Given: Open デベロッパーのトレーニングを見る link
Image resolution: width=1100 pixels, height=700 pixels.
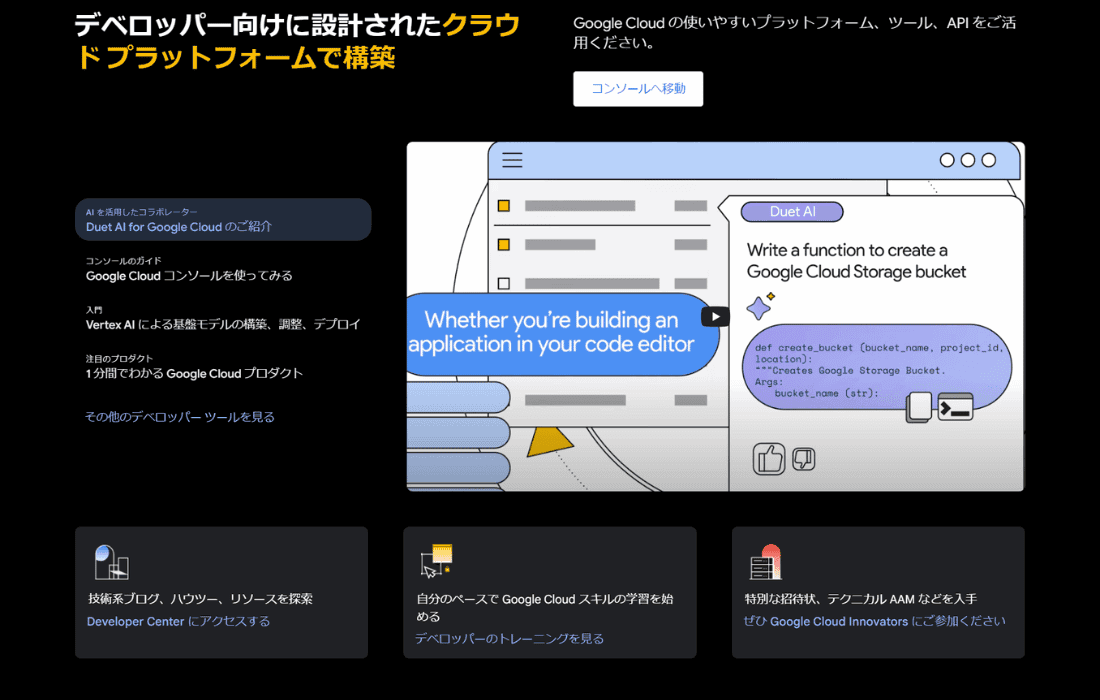Looking at the screenshot, I should click(x=509, y=639).
